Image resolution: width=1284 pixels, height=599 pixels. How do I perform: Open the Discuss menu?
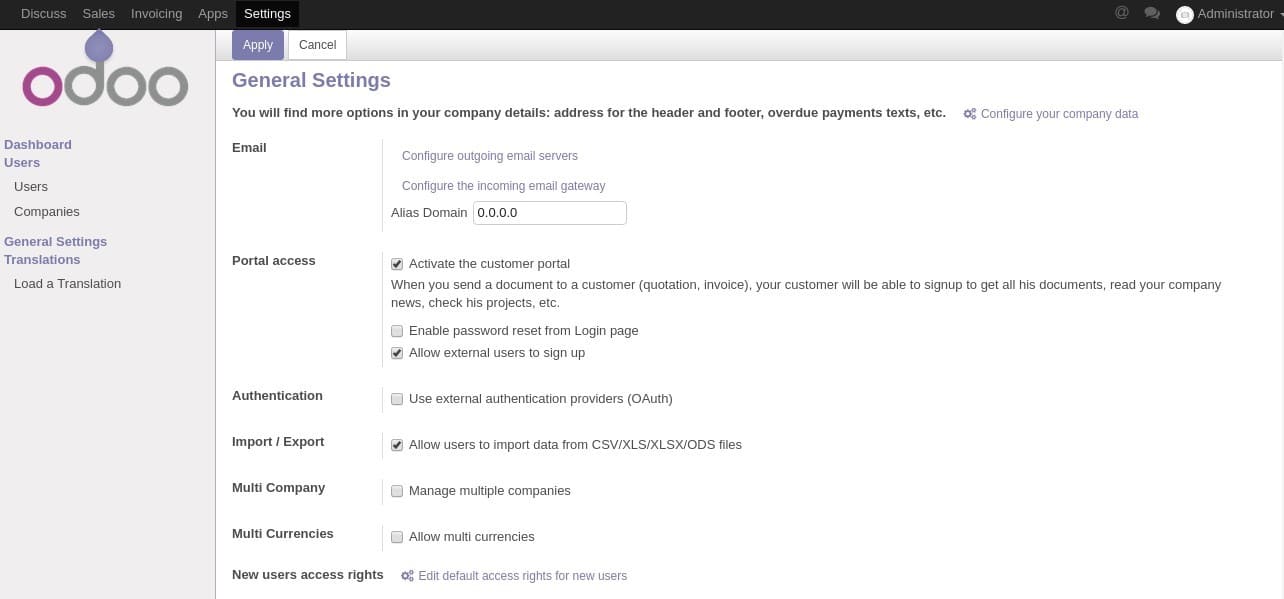(x=43, y=14)
